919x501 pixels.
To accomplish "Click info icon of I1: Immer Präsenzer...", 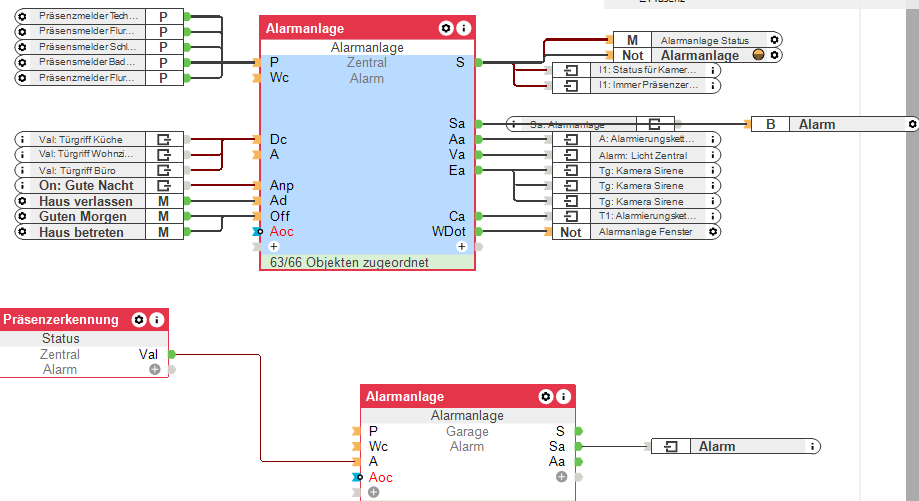I will point(713,86).
